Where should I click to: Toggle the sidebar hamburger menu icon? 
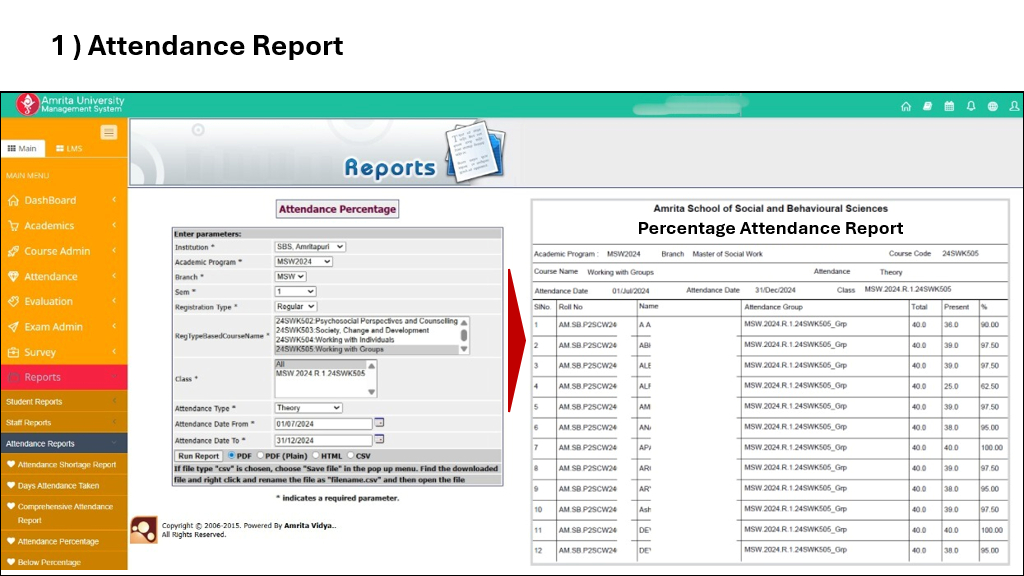coord(109,132)
